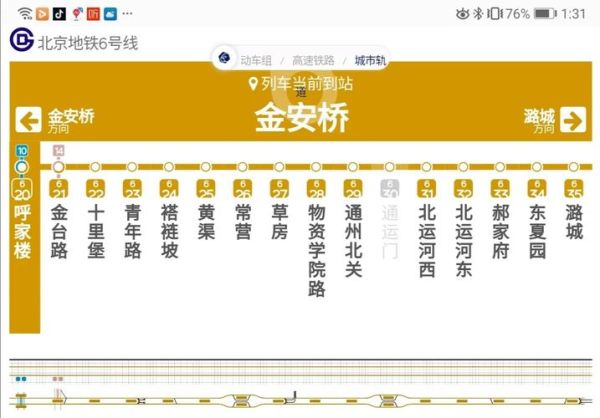This screenshot has width=600, height=418.
Task: Open the more notifications ellipsis
Action: point(127,14)
